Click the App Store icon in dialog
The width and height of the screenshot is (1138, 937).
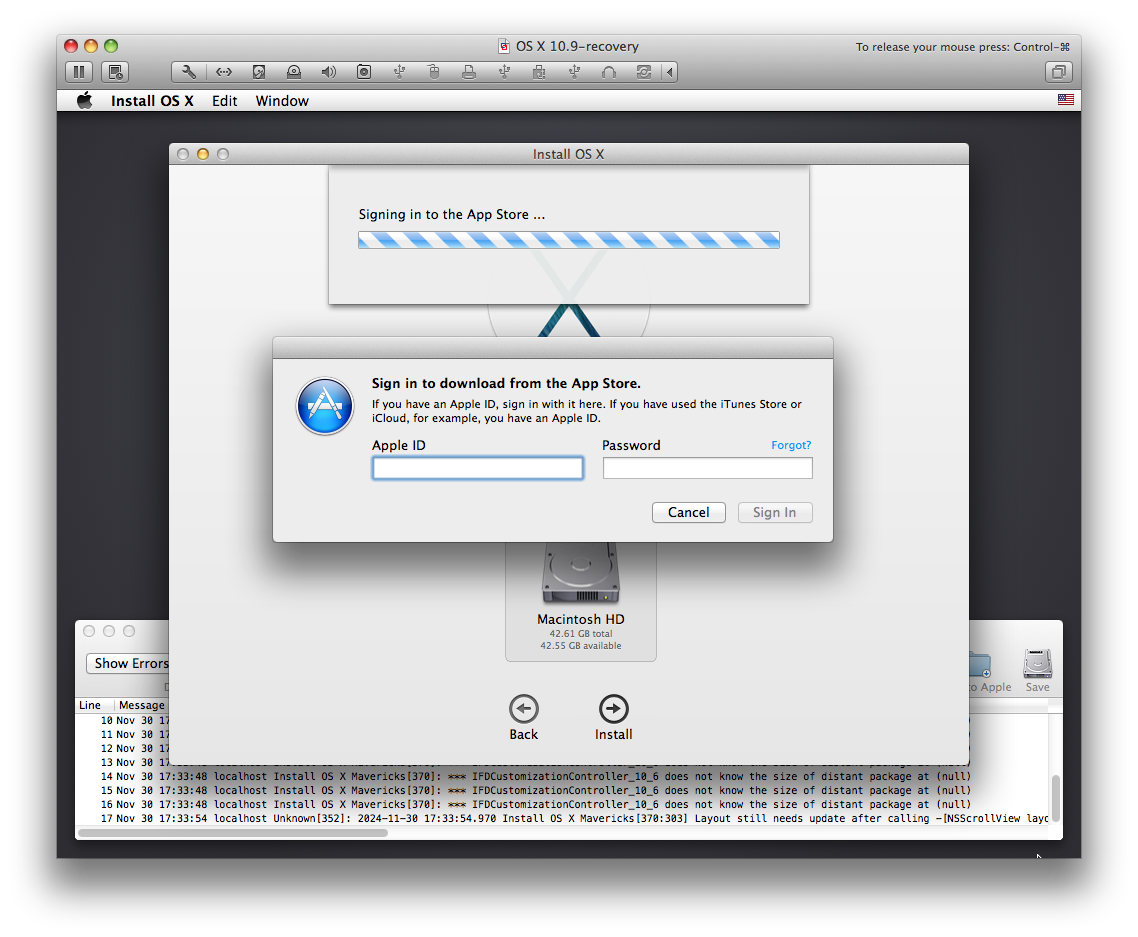[x=324, y=406]
